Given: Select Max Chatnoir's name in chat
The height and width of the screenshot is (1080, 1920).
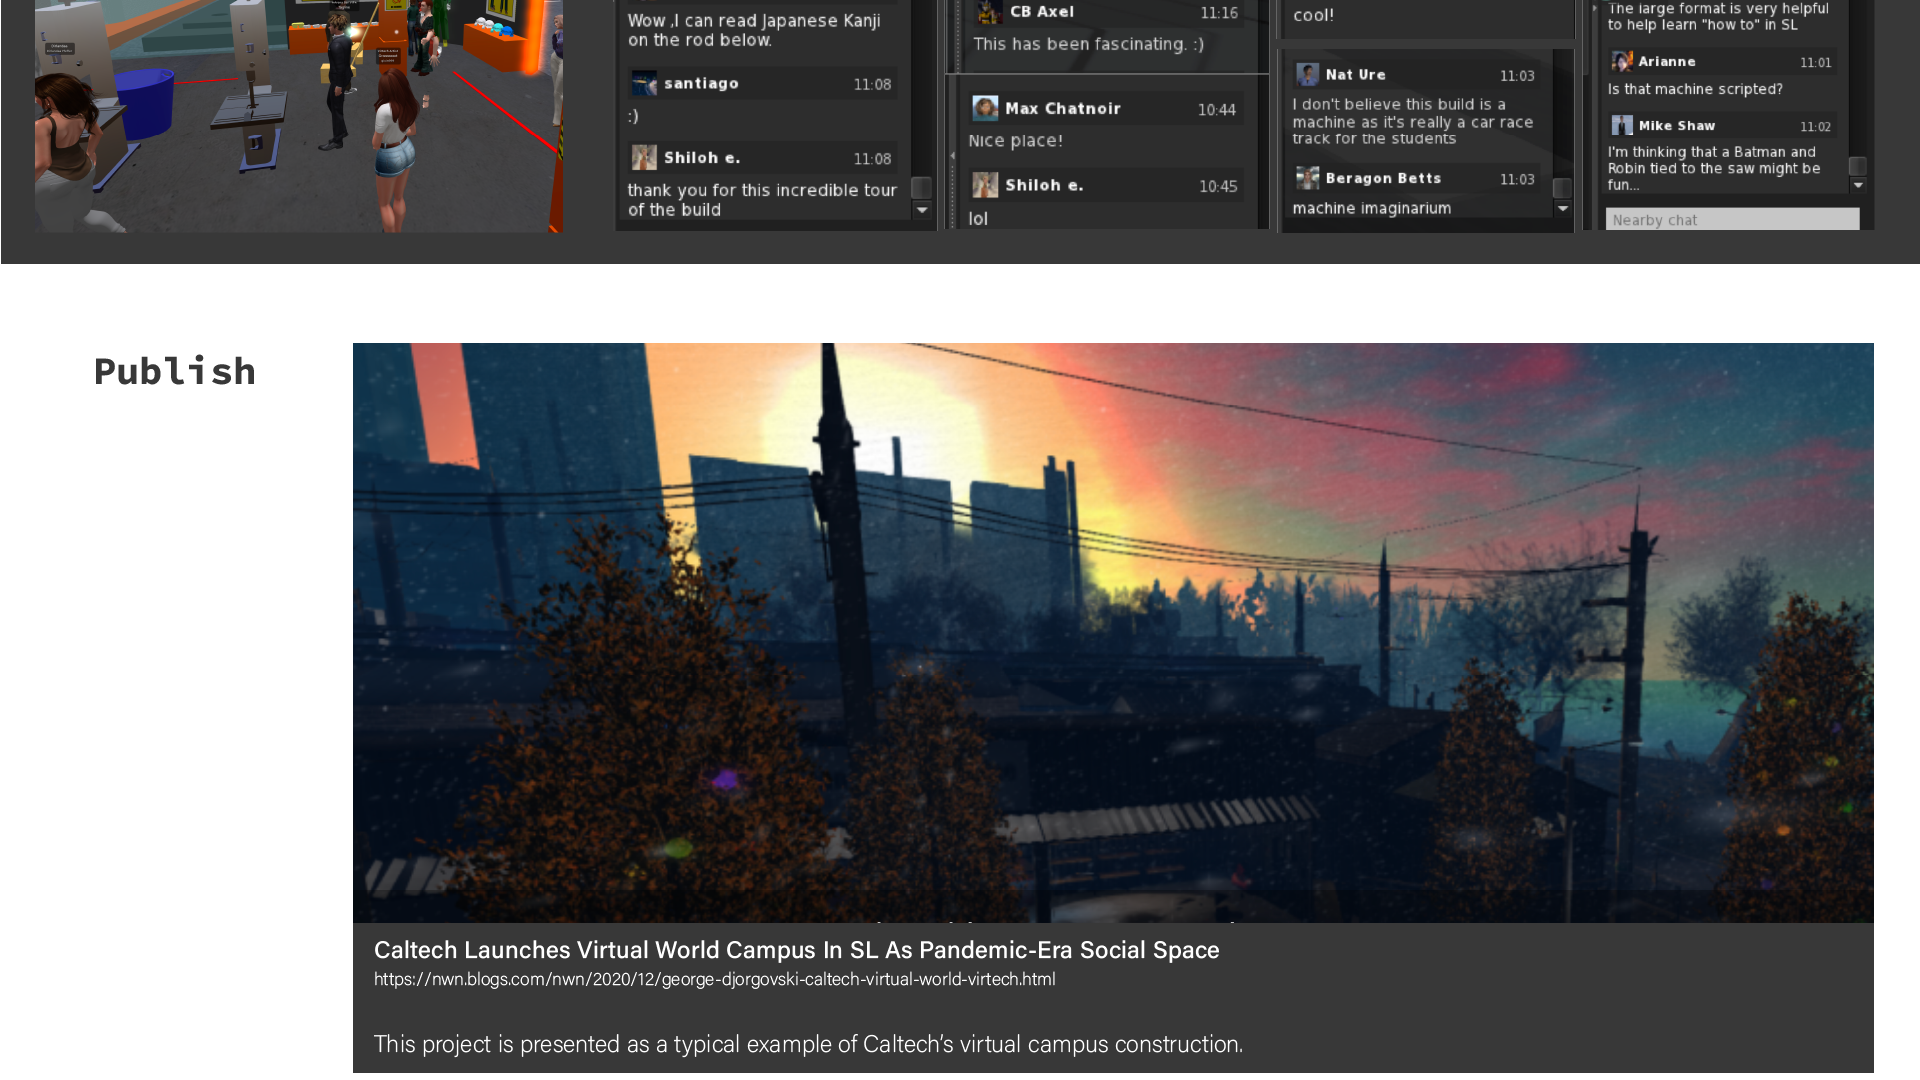Looking at the screenshot, I should coord(1062,109).
